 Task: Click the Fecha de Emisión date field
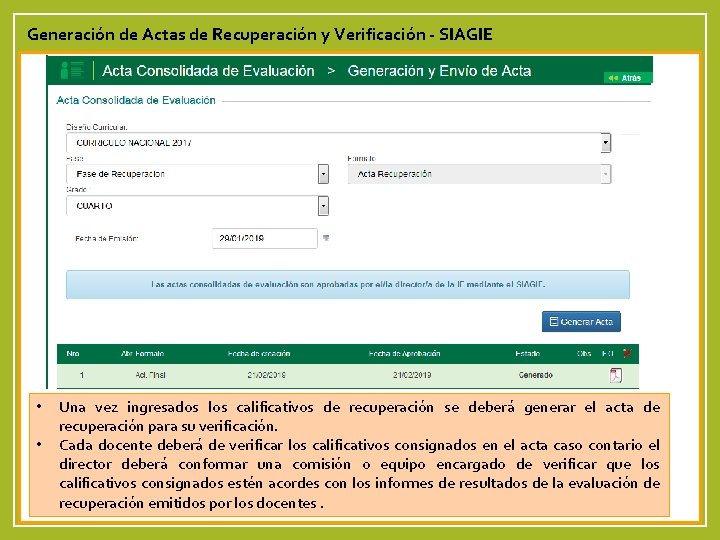point(264,238)
